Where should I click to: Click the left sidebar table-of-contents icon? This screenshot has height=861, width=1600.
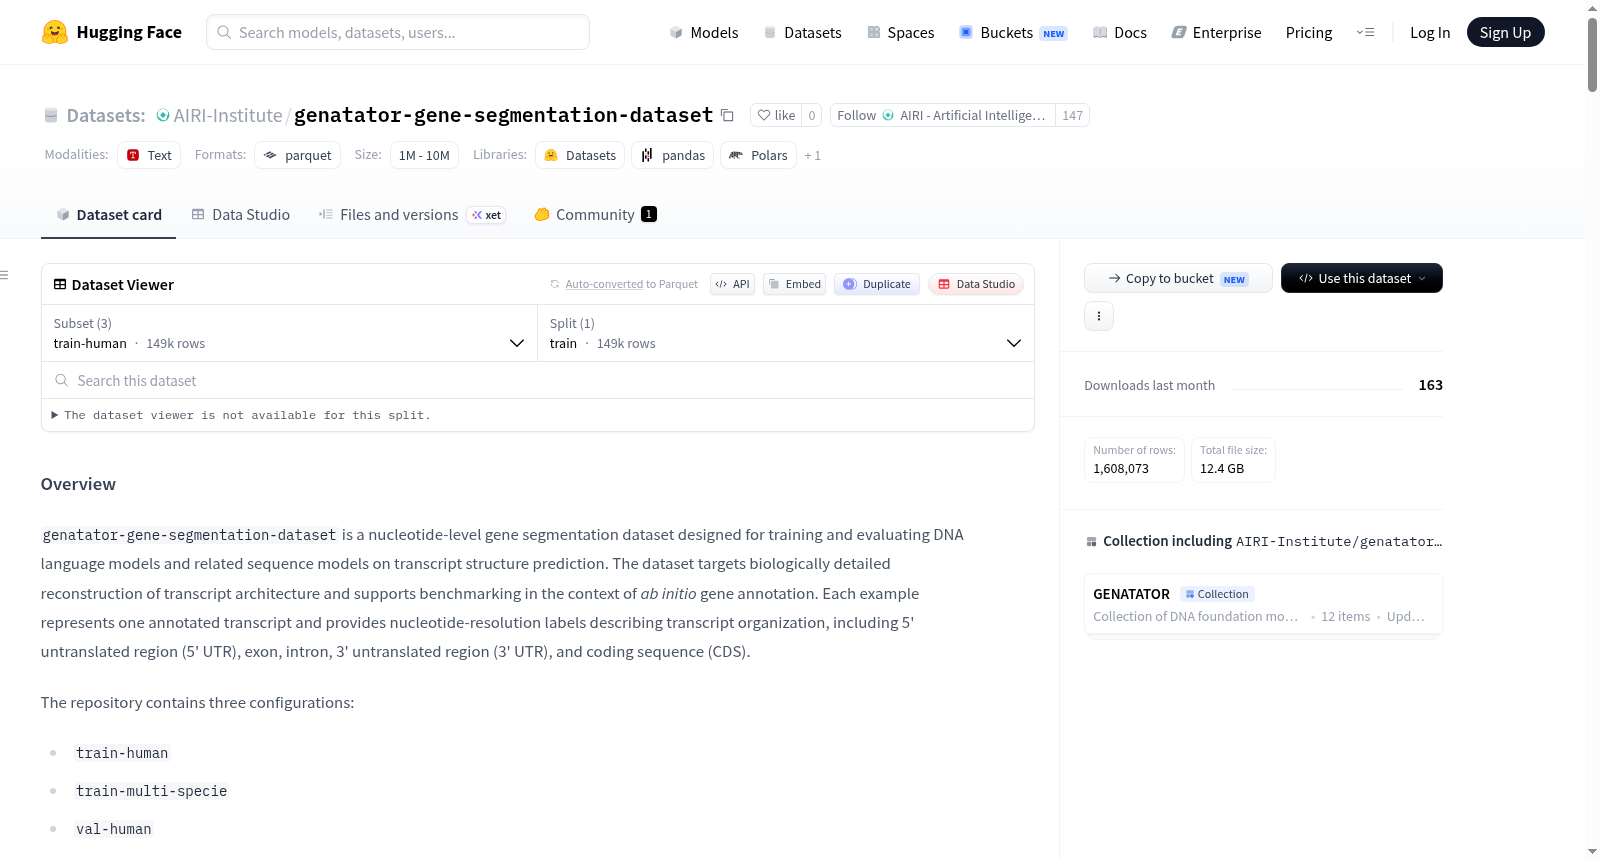[5, 275]
